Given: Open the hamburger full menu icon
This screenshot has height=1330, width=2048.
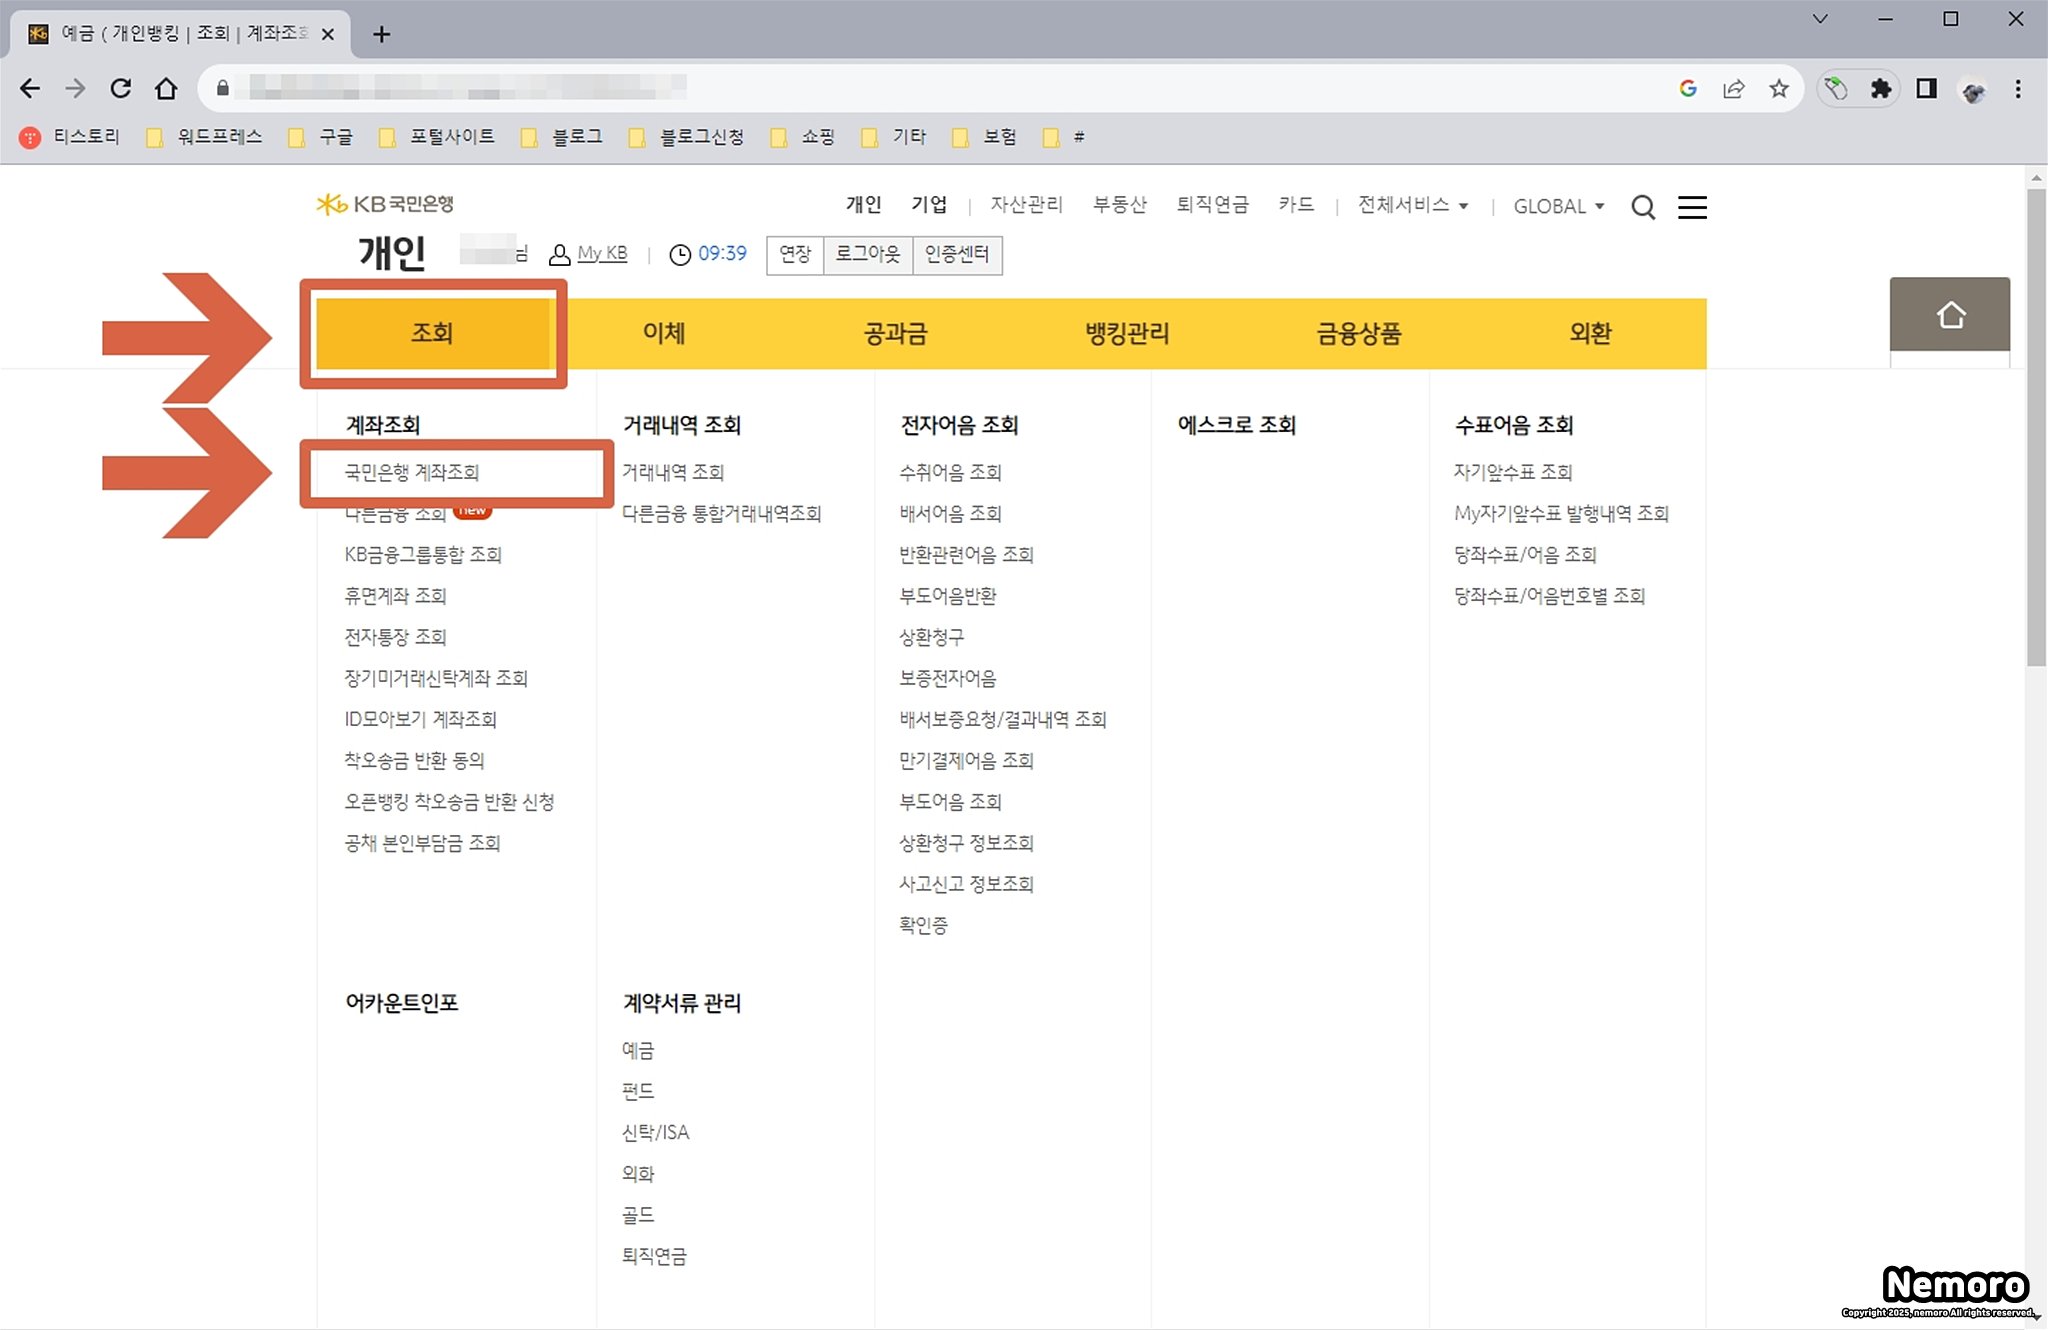Looking at the screenshot, I should (x=1692, y=207).
